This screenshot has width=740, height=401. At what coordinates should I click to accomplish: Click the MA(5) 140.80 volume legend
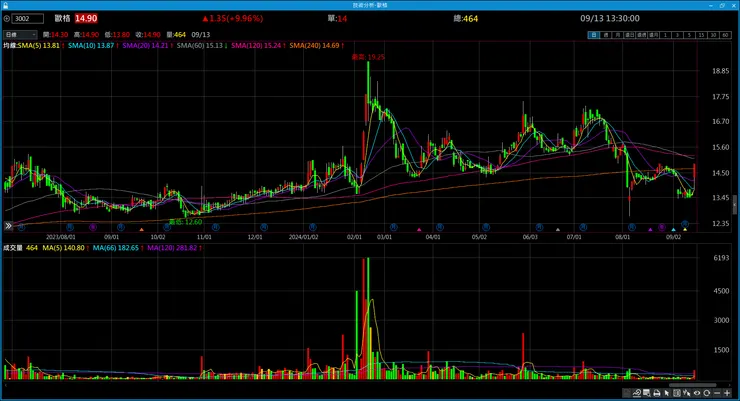[63, 248]
